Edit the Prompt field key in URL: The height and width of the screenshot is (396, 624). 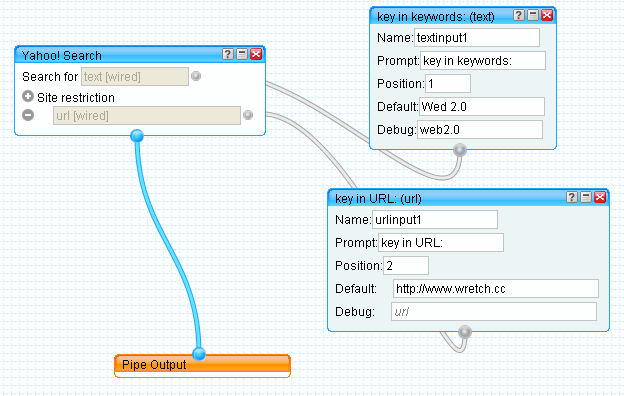pyautogui.click(x=441, y=243)
